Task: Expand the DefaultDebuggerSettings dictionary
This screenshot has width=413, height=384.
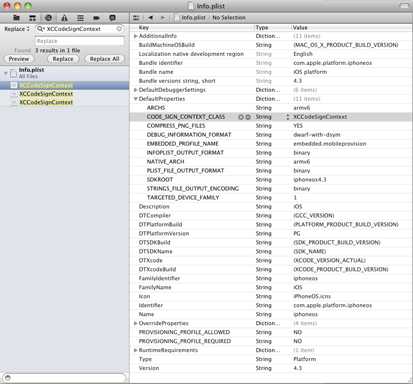Action: tap(136, 90)
